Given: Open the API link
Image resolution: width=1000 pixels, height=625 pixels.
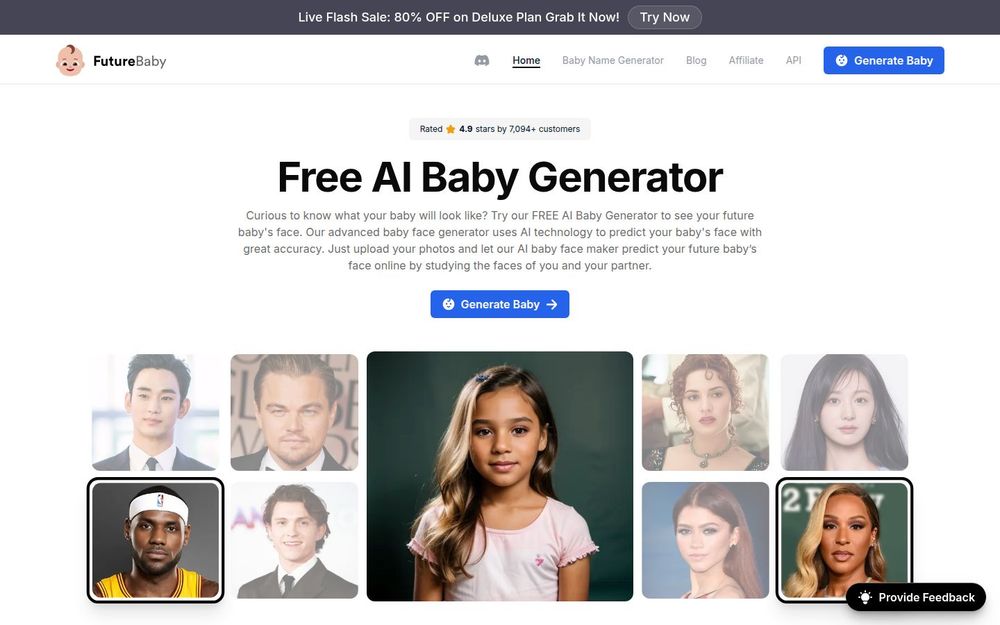Looking at the screenshot, I should coord(793,61).
